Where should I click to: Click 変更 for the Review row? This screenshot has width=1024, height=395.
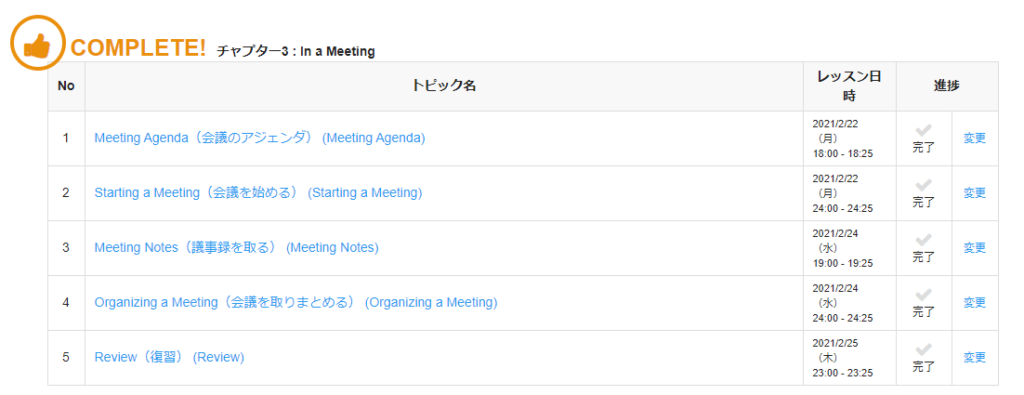[974, 358]
